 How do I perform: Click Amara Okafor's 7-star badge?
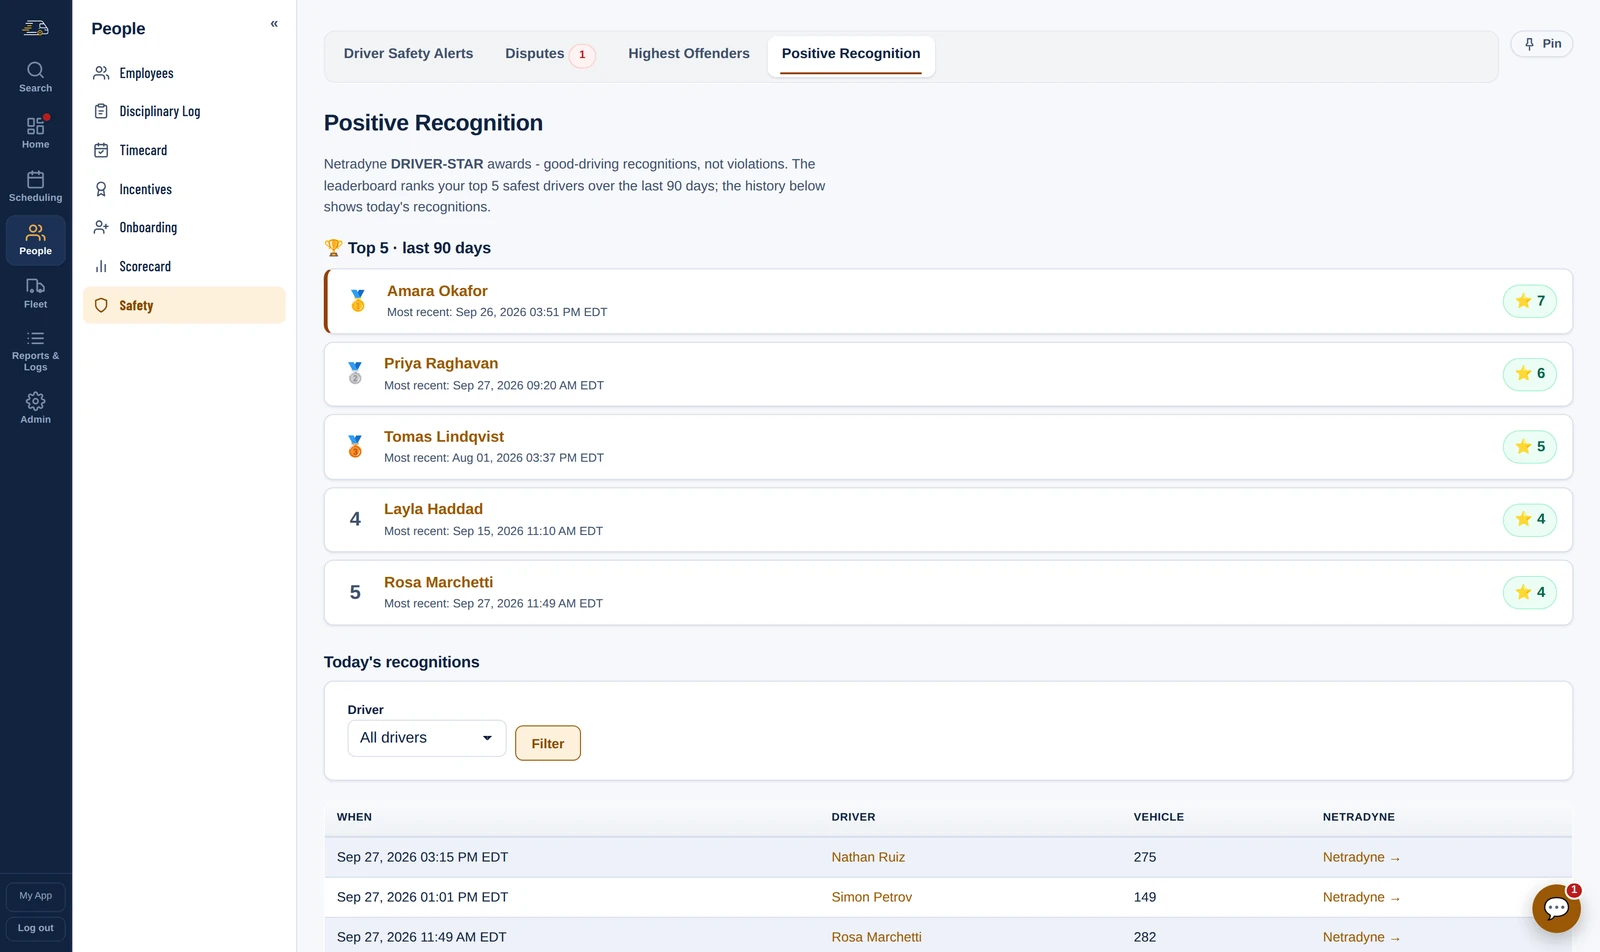pos(1529,301)
